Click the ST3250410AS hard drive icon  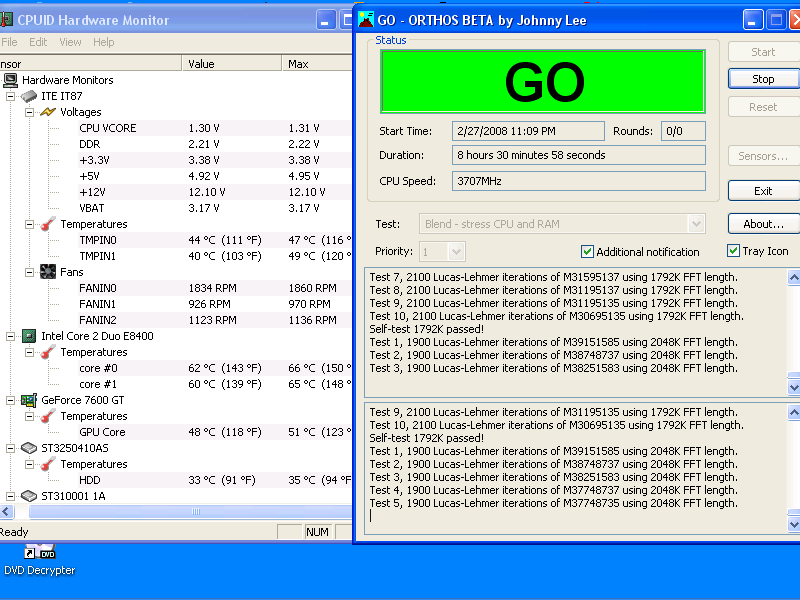pos(29,448)
